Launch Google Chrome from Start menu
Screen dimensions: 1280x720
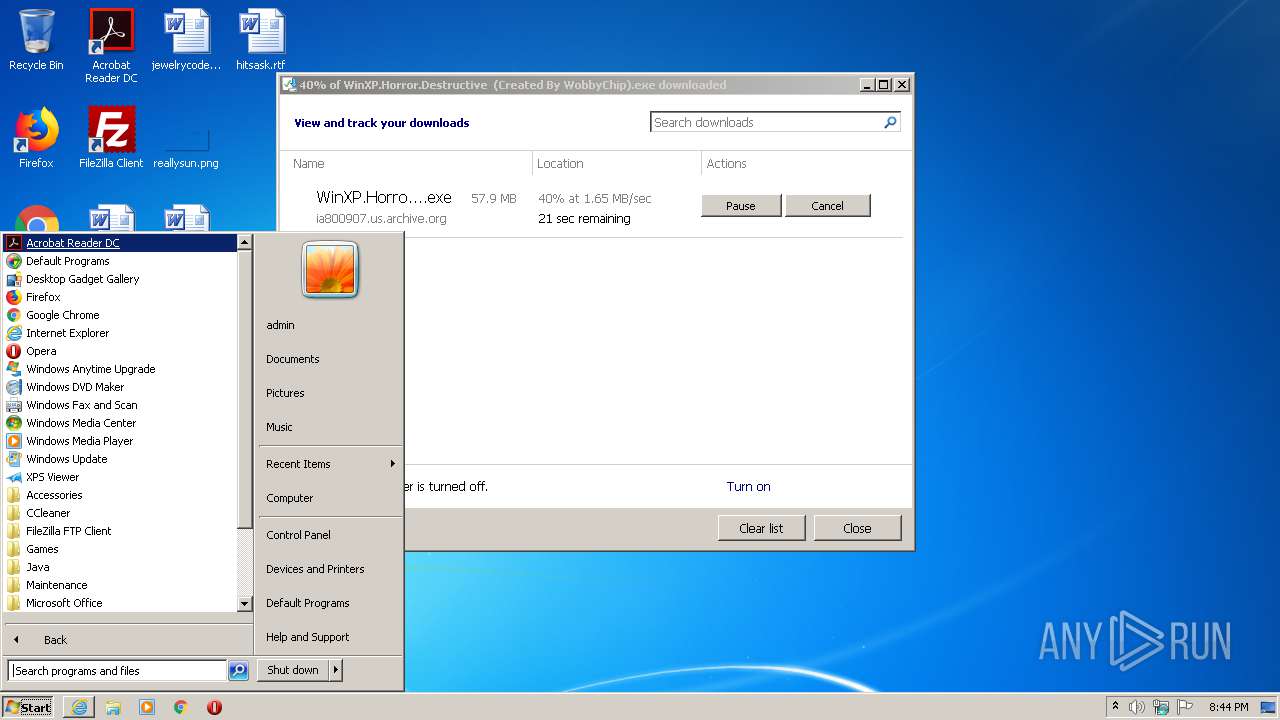[120, 315]
